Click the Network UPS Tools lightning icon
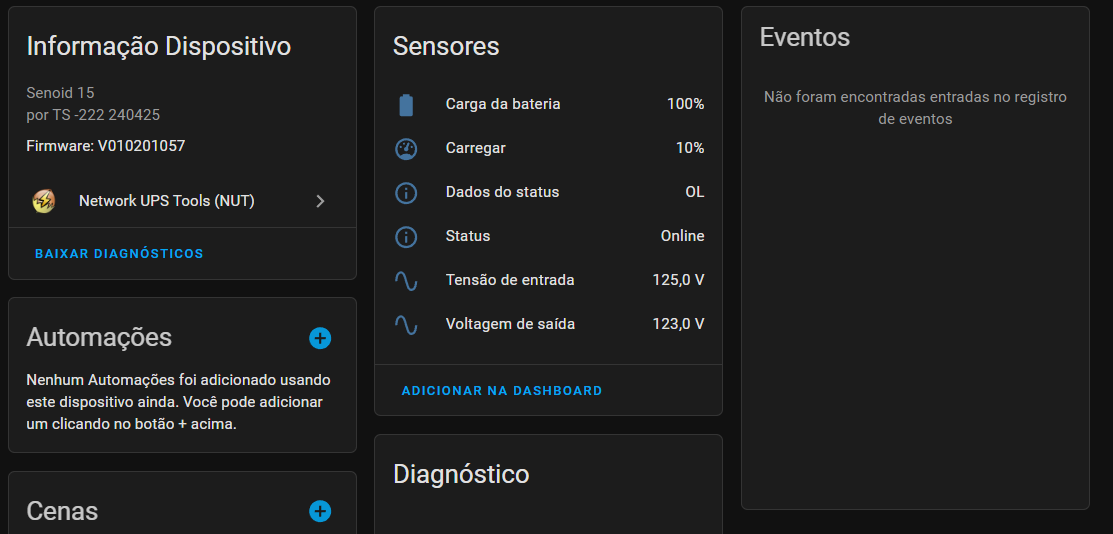 44,202
